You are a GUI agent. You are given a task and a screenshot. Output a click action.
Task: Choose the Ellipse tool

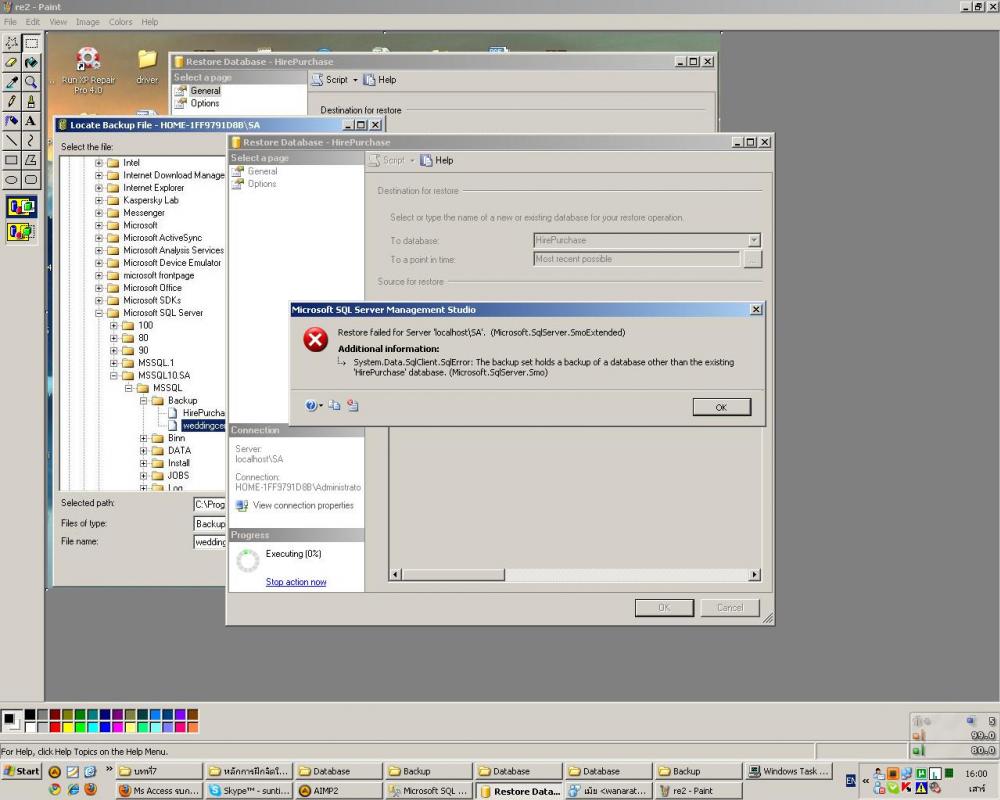point(11,179)
